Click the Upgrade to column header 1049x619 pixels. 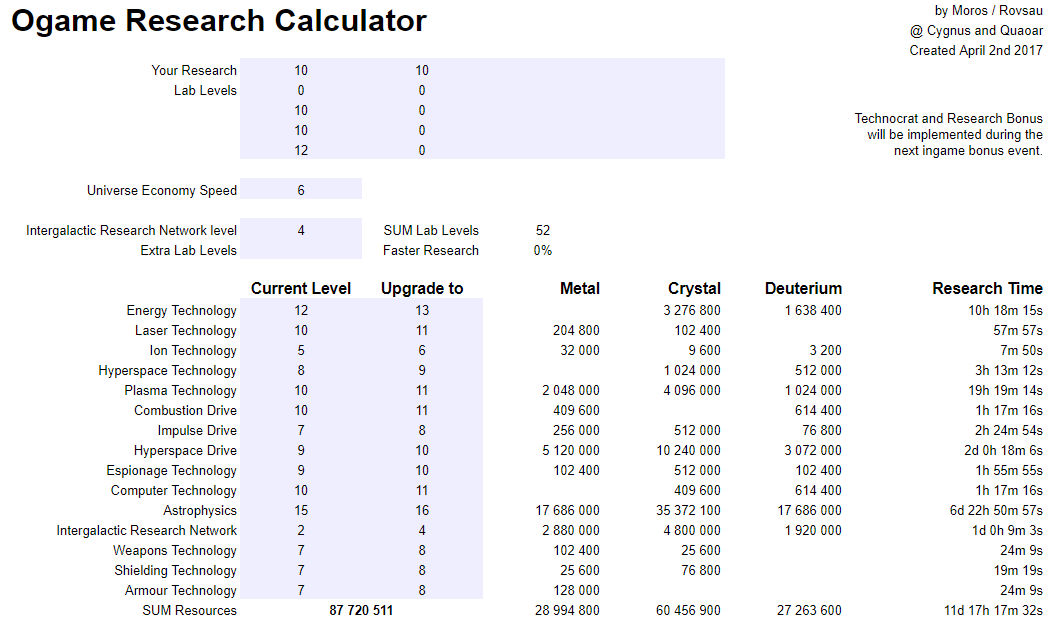tap(422, 288)
